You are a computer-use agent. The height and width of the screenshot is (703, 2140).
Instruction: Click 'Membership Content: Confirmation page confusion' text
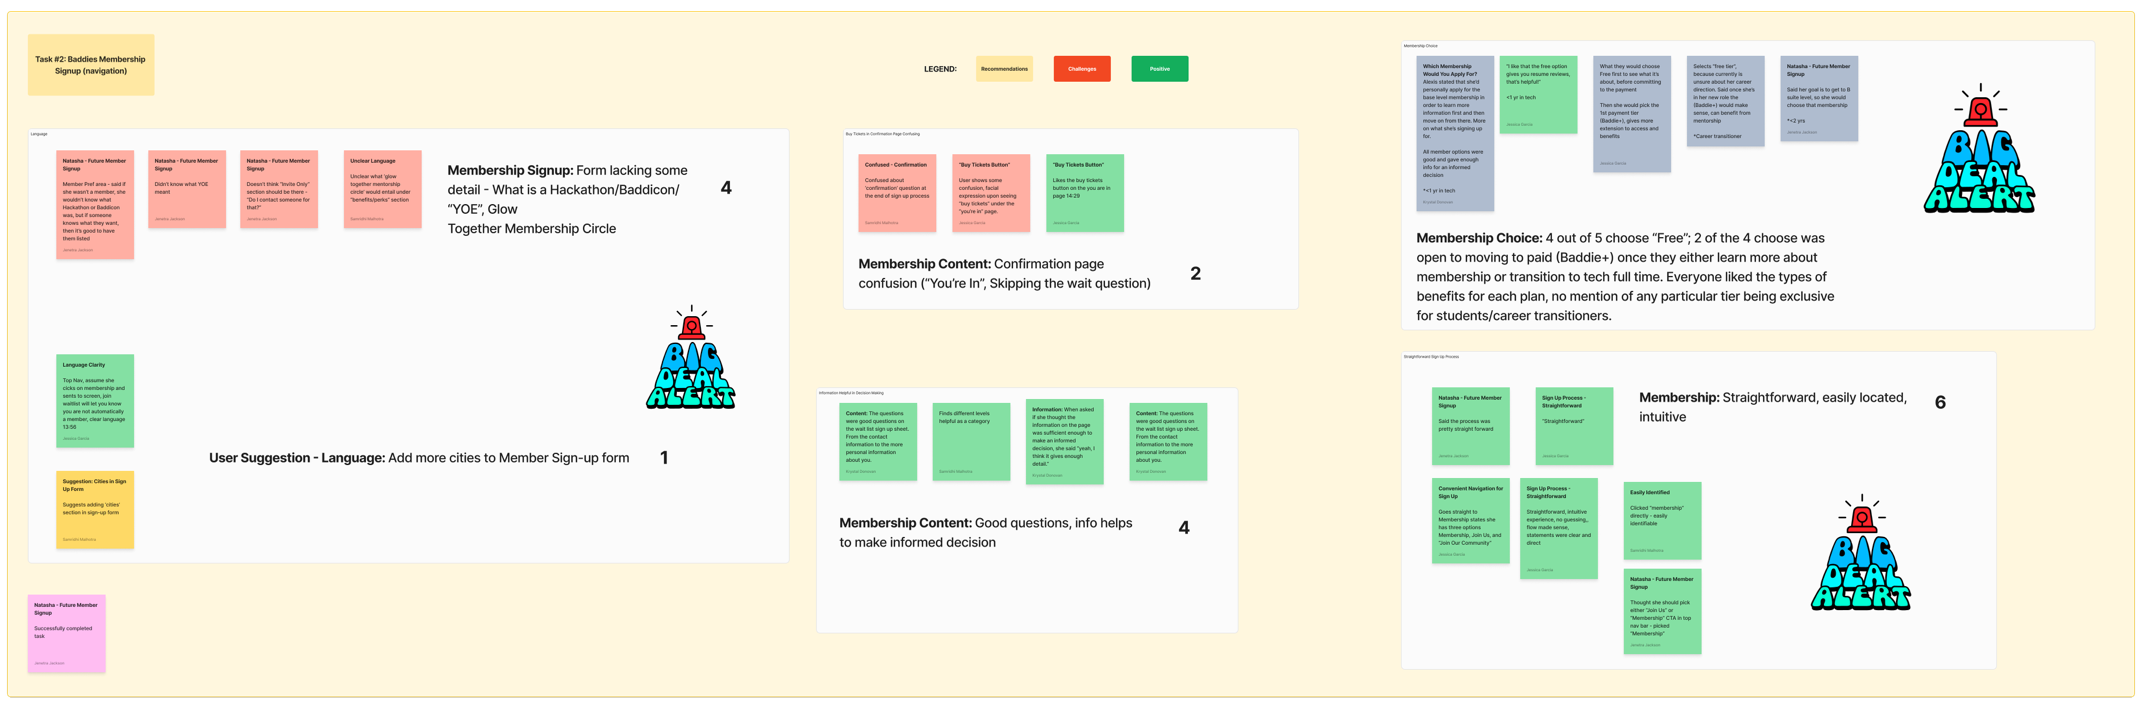[x=1004, y=274]
